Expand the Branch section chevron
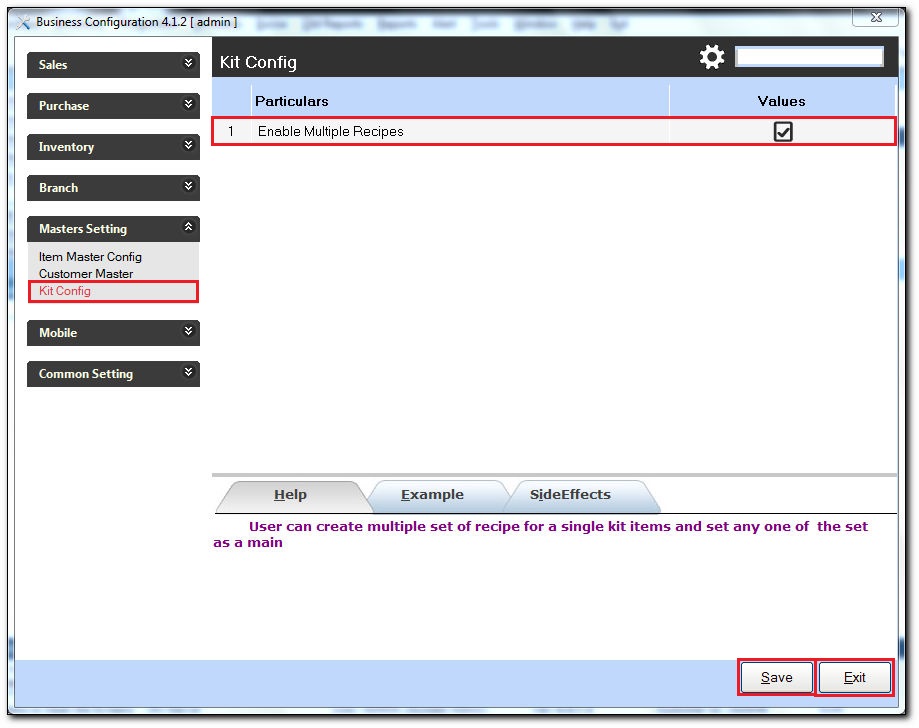The width and height of the screenshot is (919, 728). click(188, 186)
